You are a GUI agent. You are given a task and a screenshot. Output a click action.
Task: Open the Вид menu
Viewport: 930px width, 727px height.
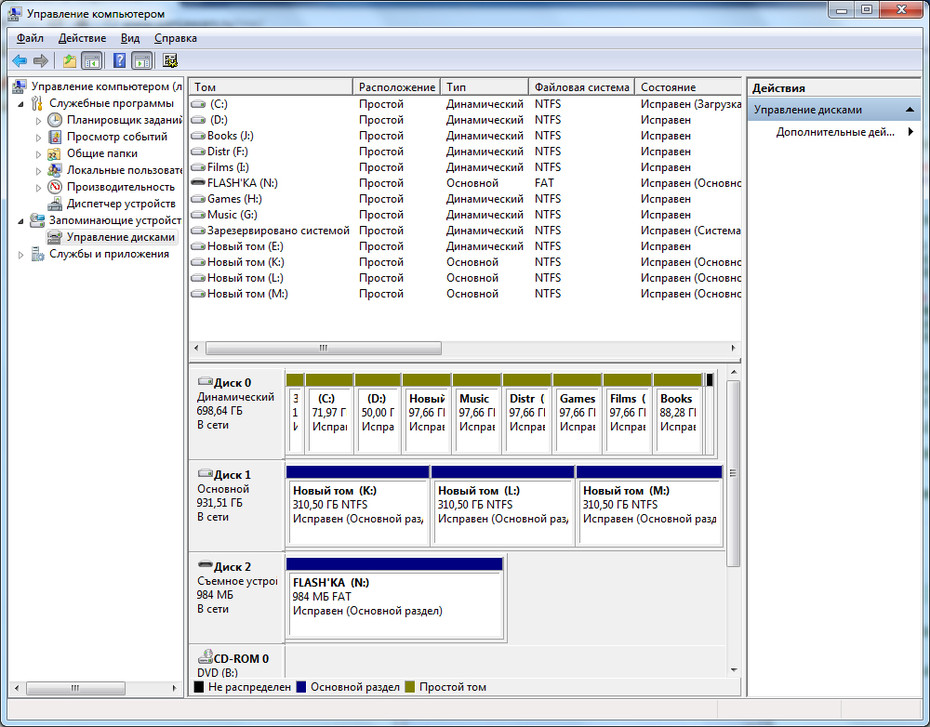coord(130,38)
